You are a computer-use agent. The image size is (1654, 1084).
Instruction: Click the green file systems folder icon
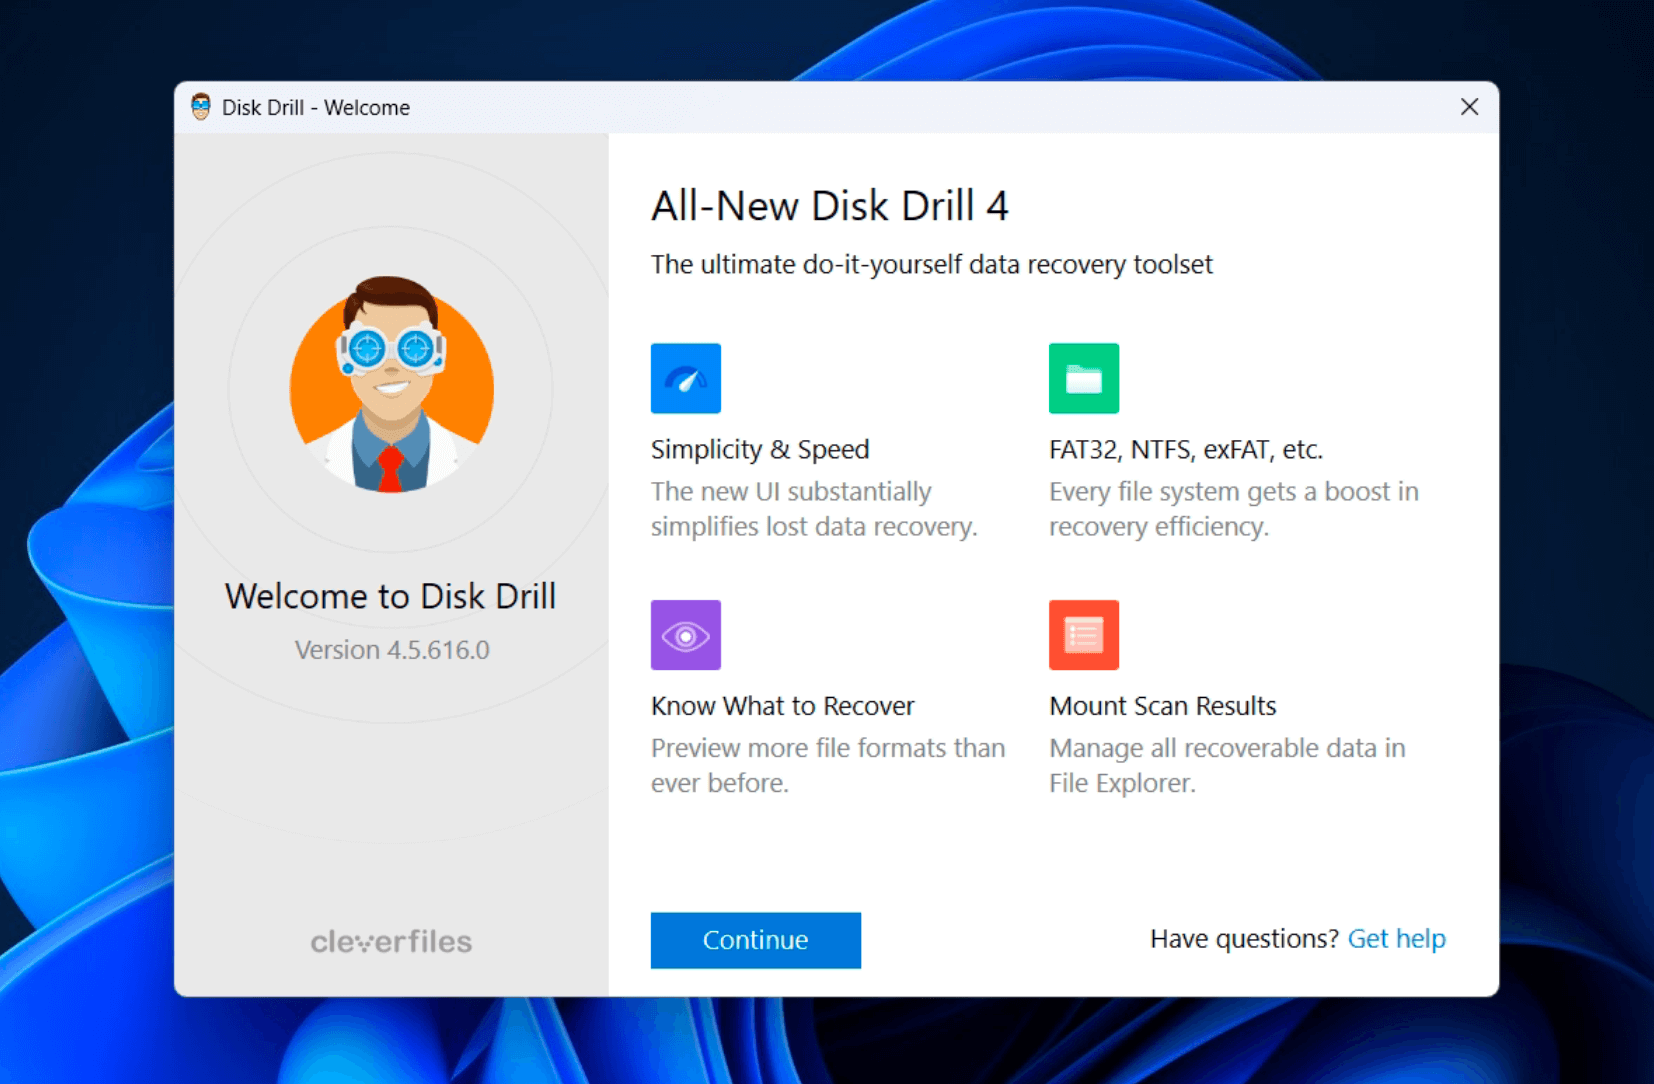point(1084,378)
